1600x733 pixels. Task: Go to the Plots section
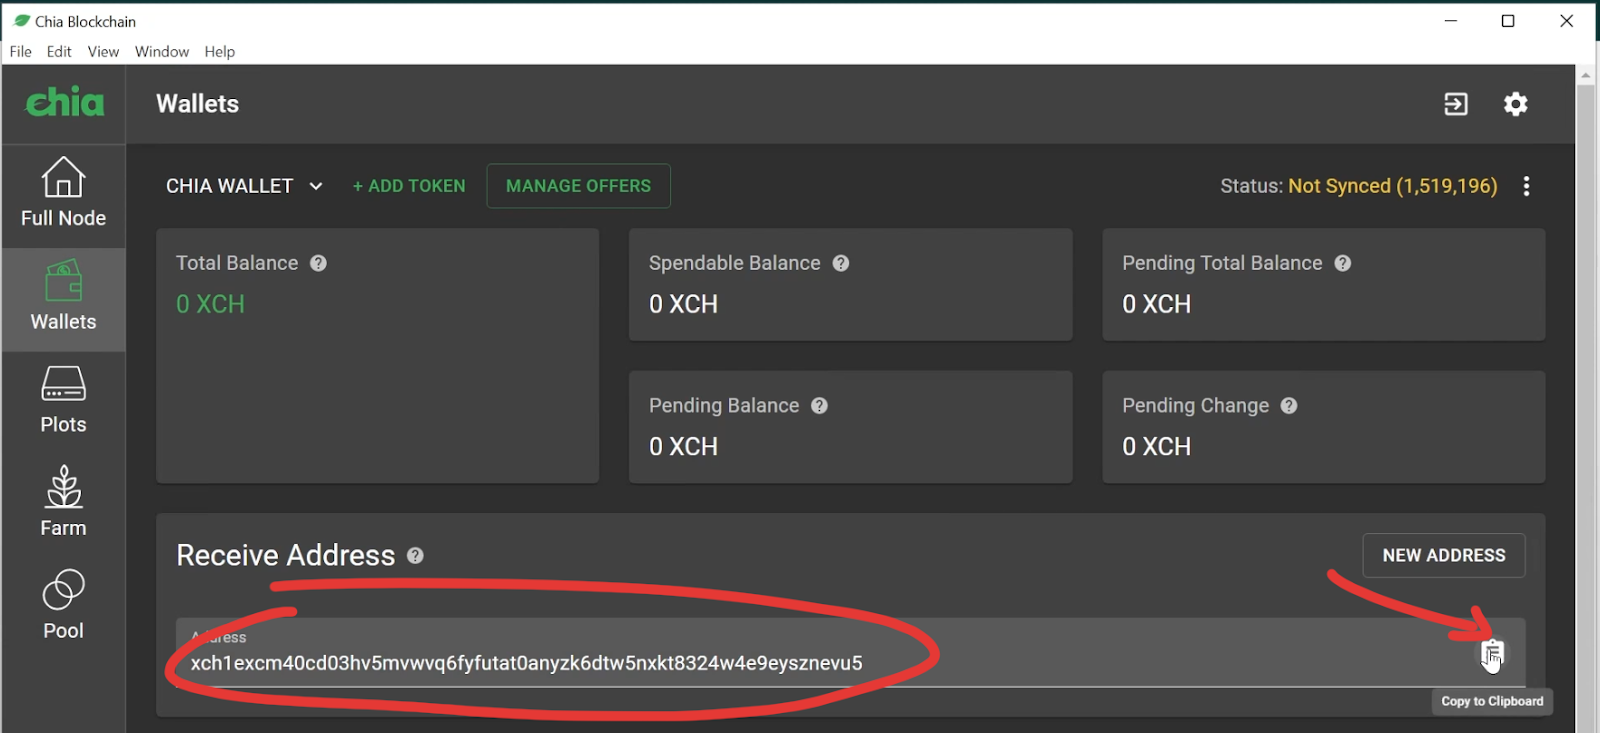point(63,400)
